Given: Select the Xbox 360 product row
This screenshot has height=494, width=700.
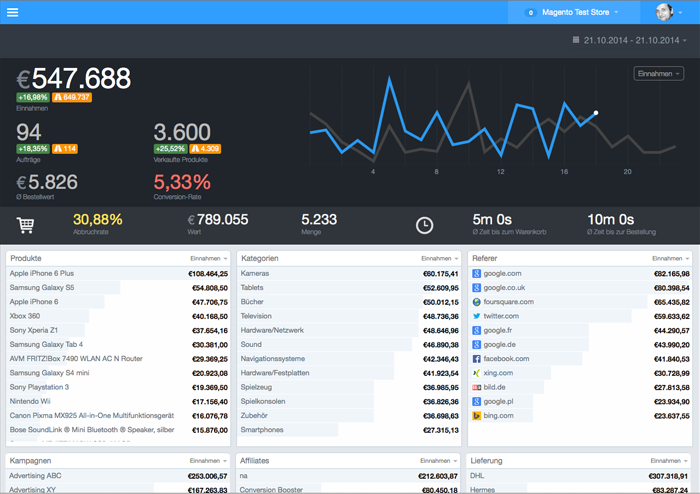Looking at the screenshot, I should pos(118,316).
